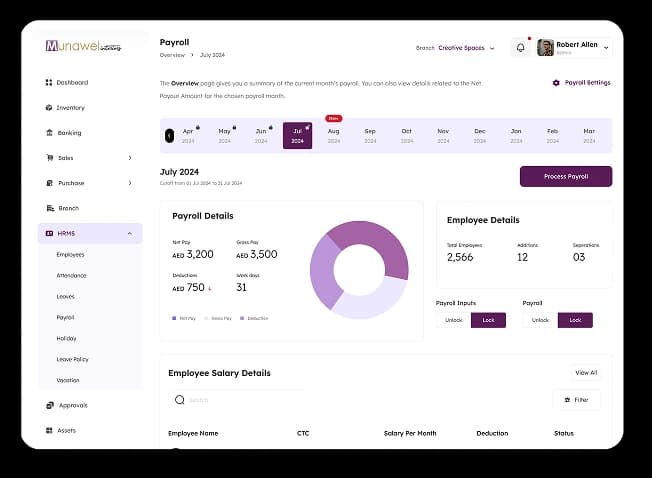This screenshot has height=478, width=652.
Task: Click the search magnifier icon
Action: point(180,400)
